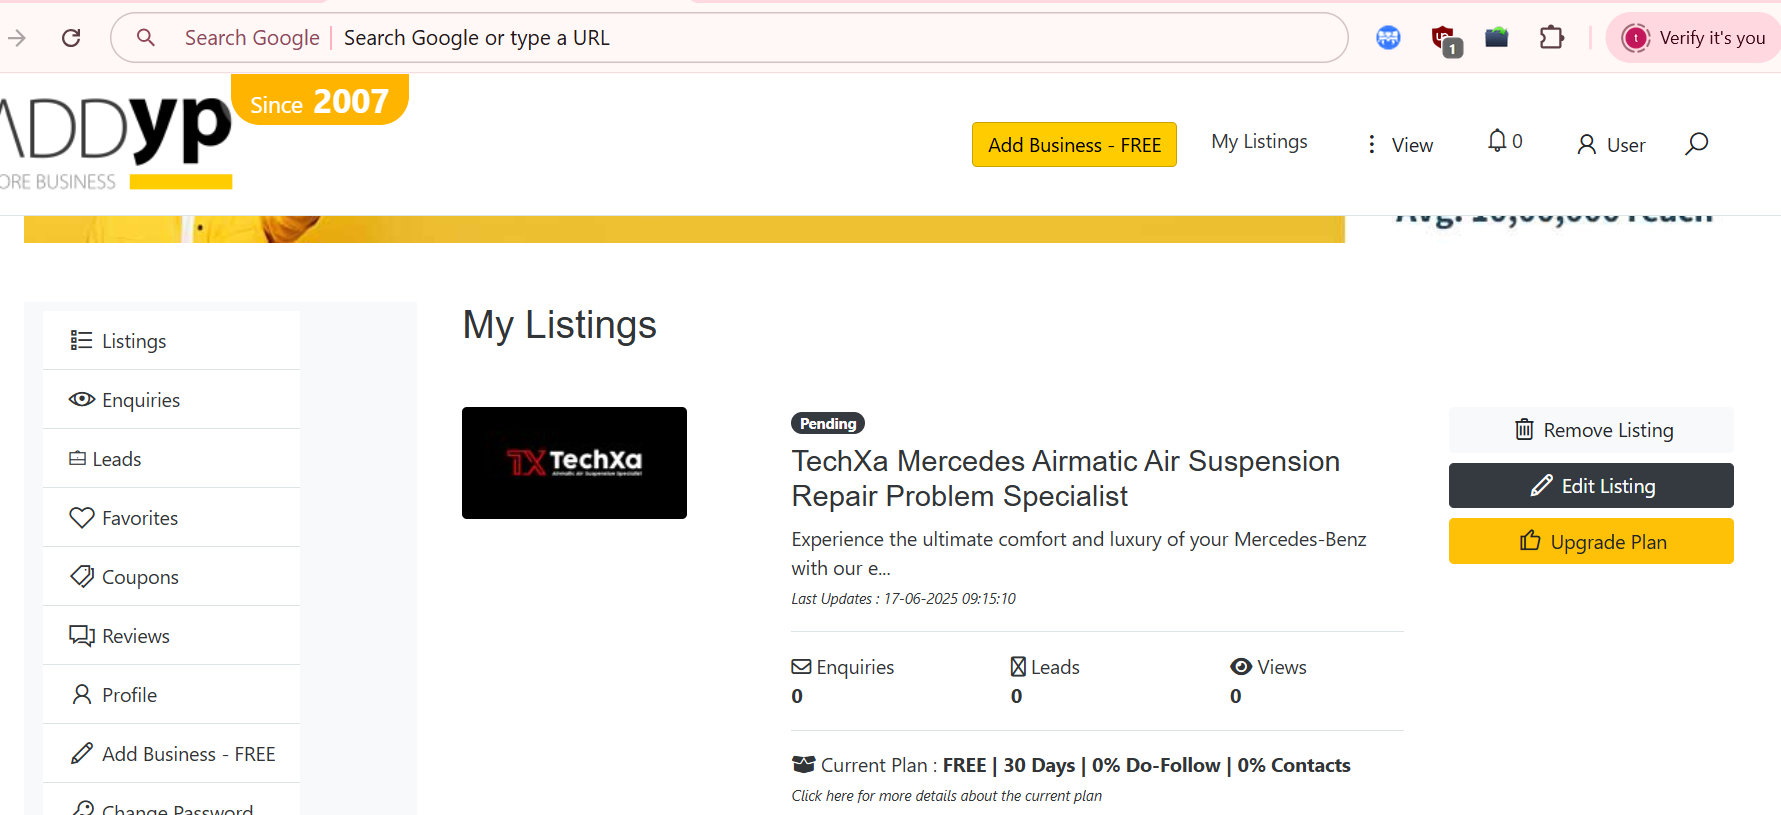Click the Remove Listing button
The width and height of the screenshot is (1781, 815).
click(x=1591, y=430)
